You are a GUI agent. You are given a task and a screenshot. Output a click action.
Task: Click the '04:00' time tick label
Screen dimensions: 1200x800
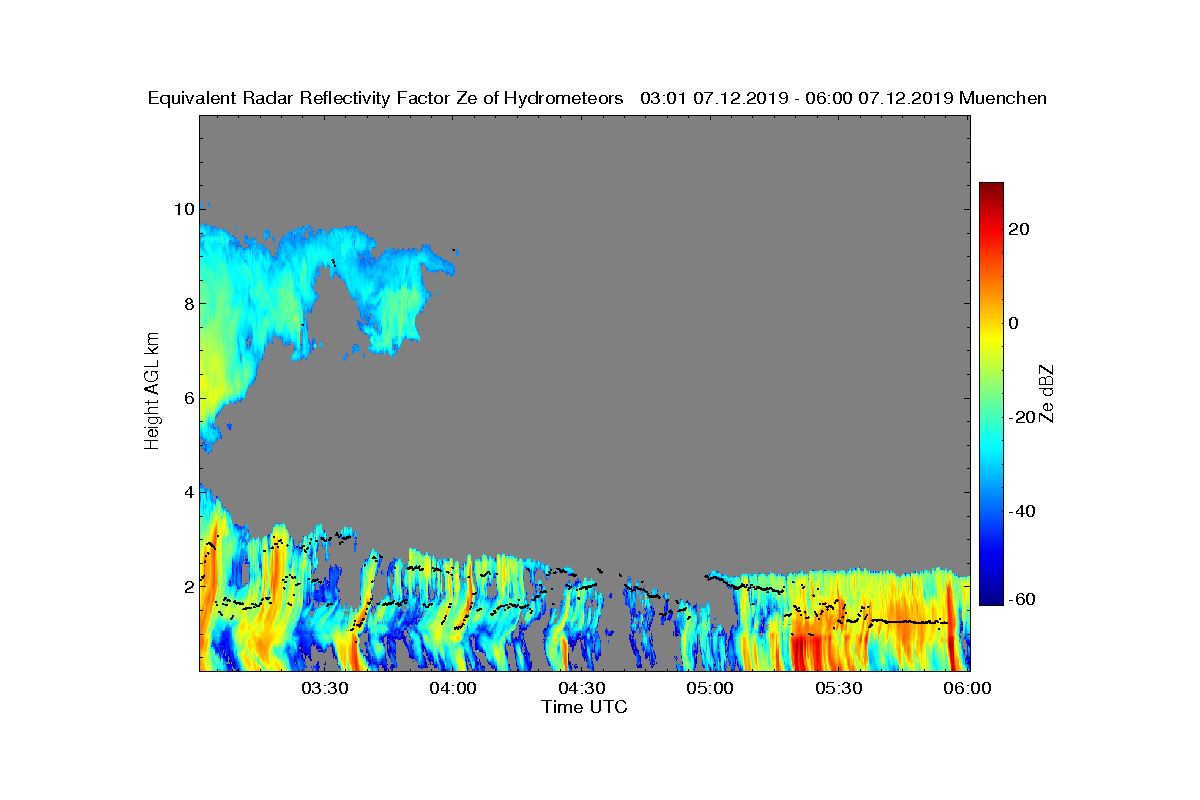[453, 689]
